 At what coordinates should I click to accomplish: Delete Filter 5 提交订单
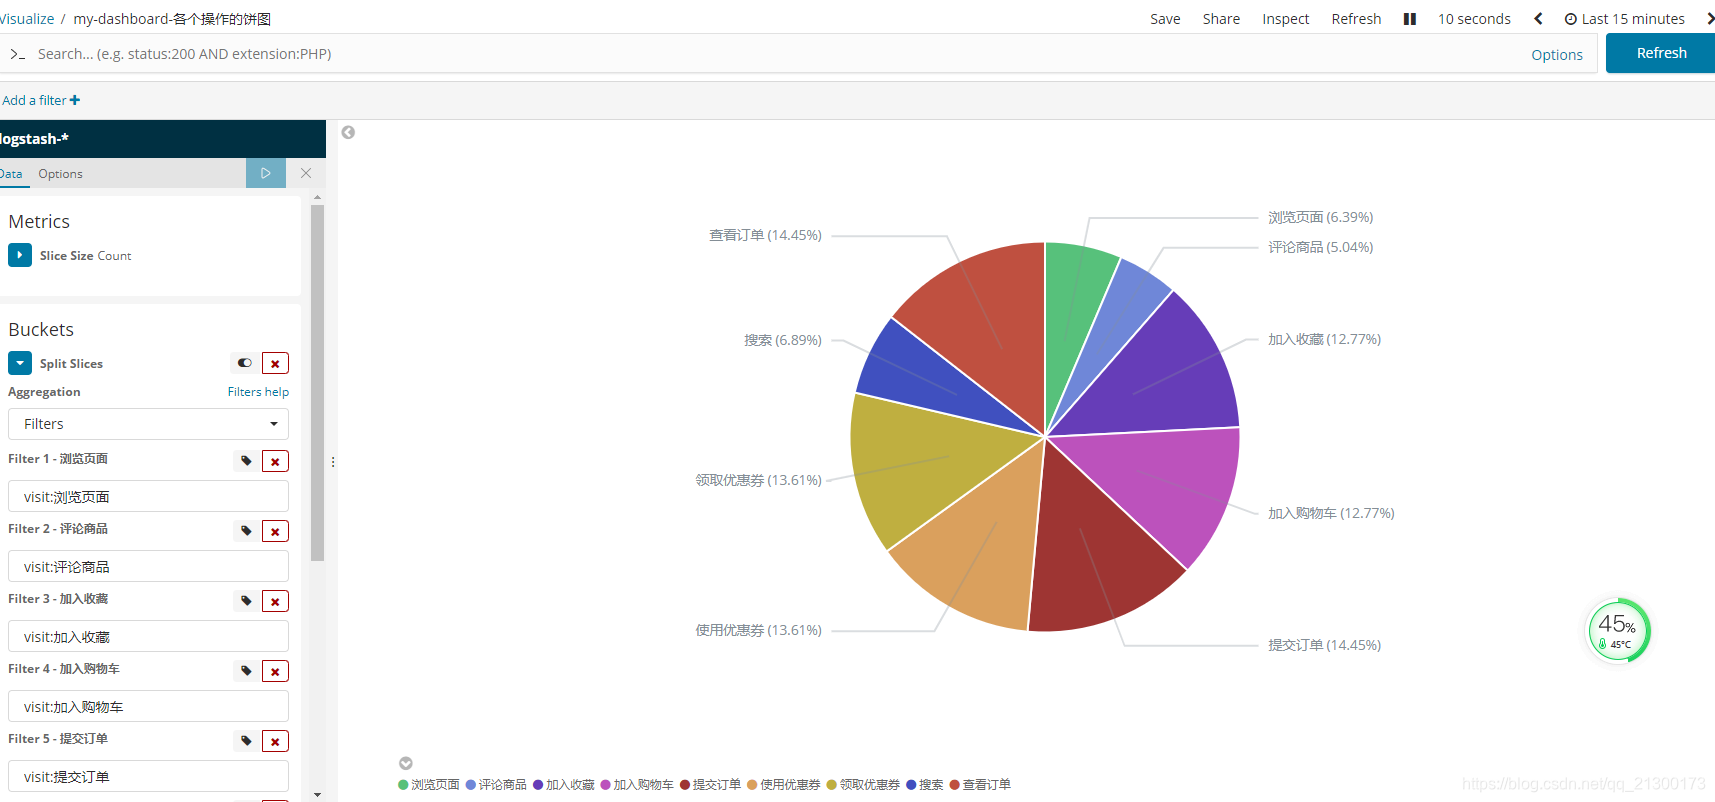click(x=275, y=741)
